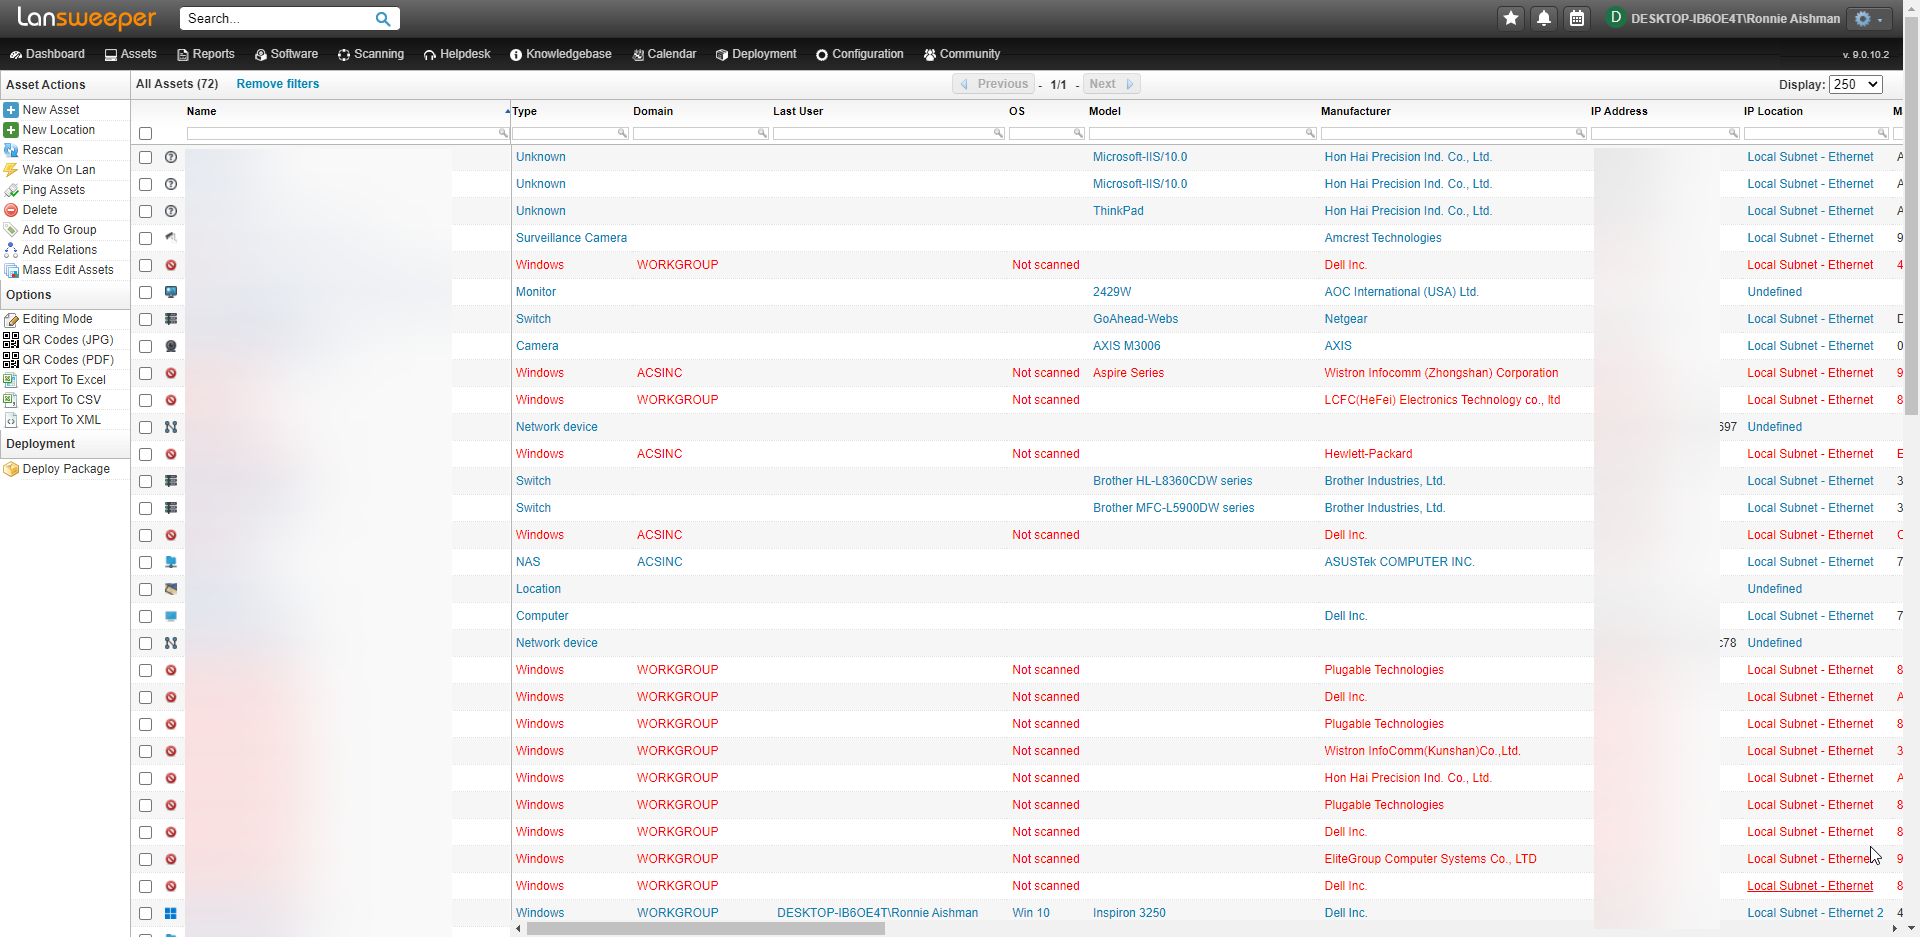This screenshot has height=937, width=1920.
Task: Click the Add To Group icon
Action: tap(11, 230)
